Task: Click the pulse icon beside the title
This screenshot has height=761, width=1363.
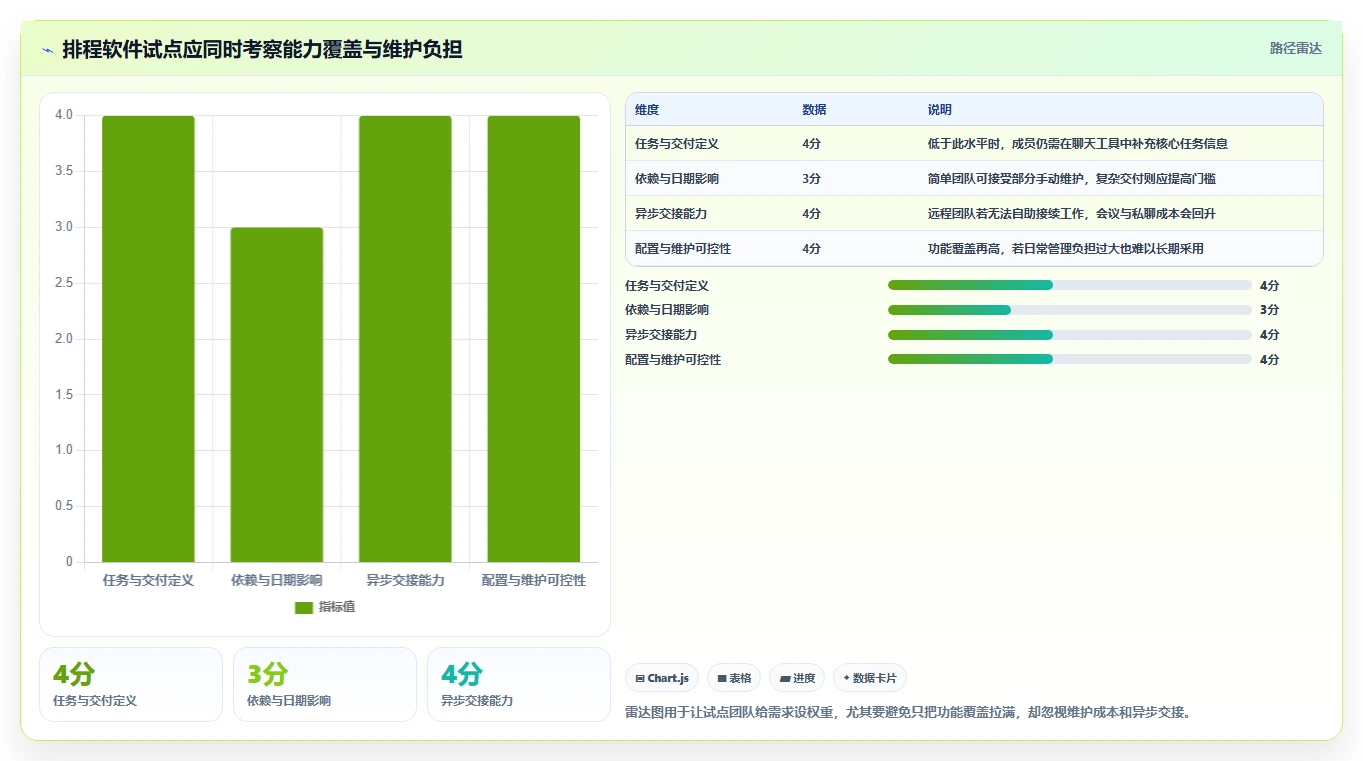Action: click(48, 50)
